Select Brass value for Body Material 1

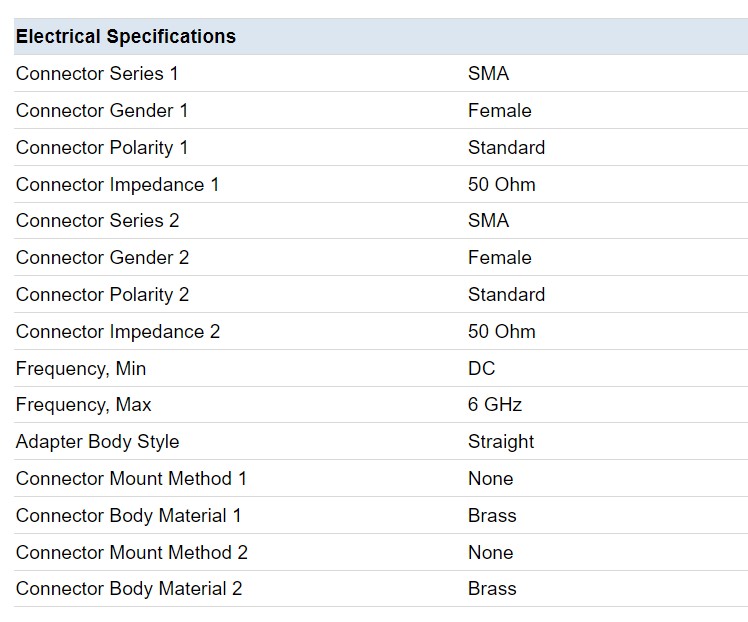(492, 516)
